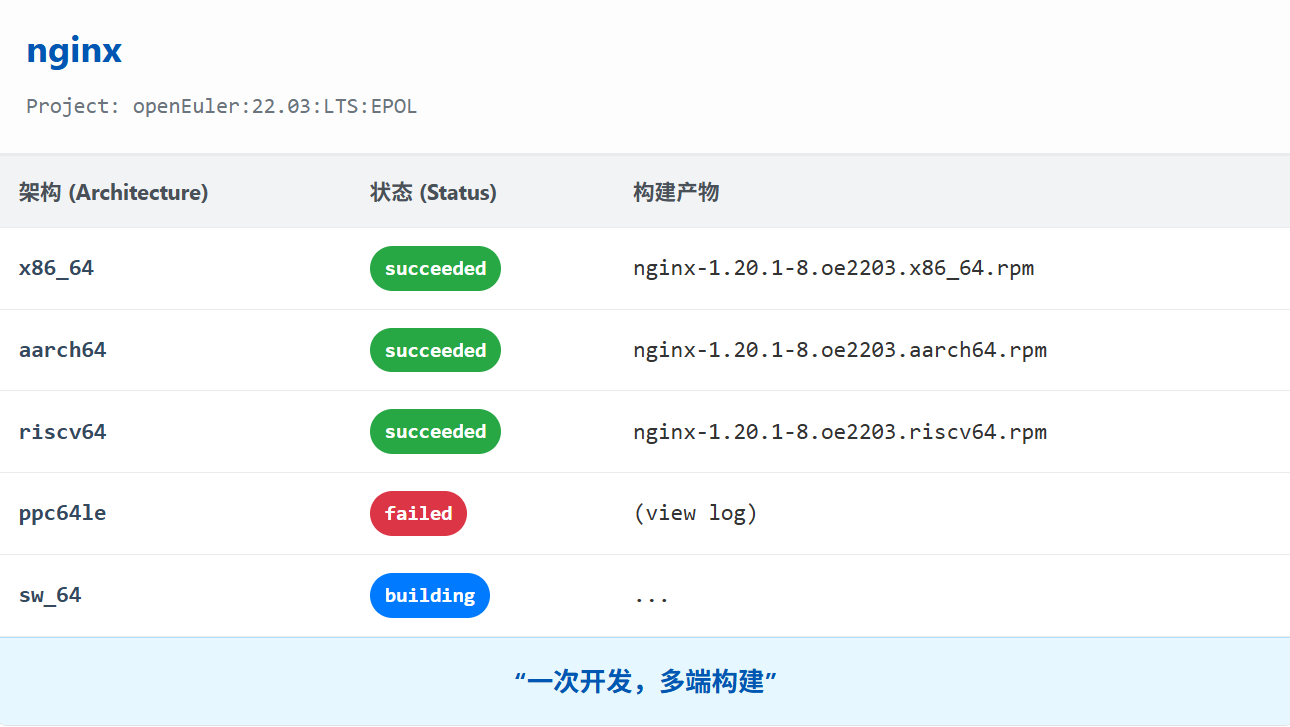Click the 架构 (Architecture) column header
The width and height of the screenshot is (1290, 727).
114,192
